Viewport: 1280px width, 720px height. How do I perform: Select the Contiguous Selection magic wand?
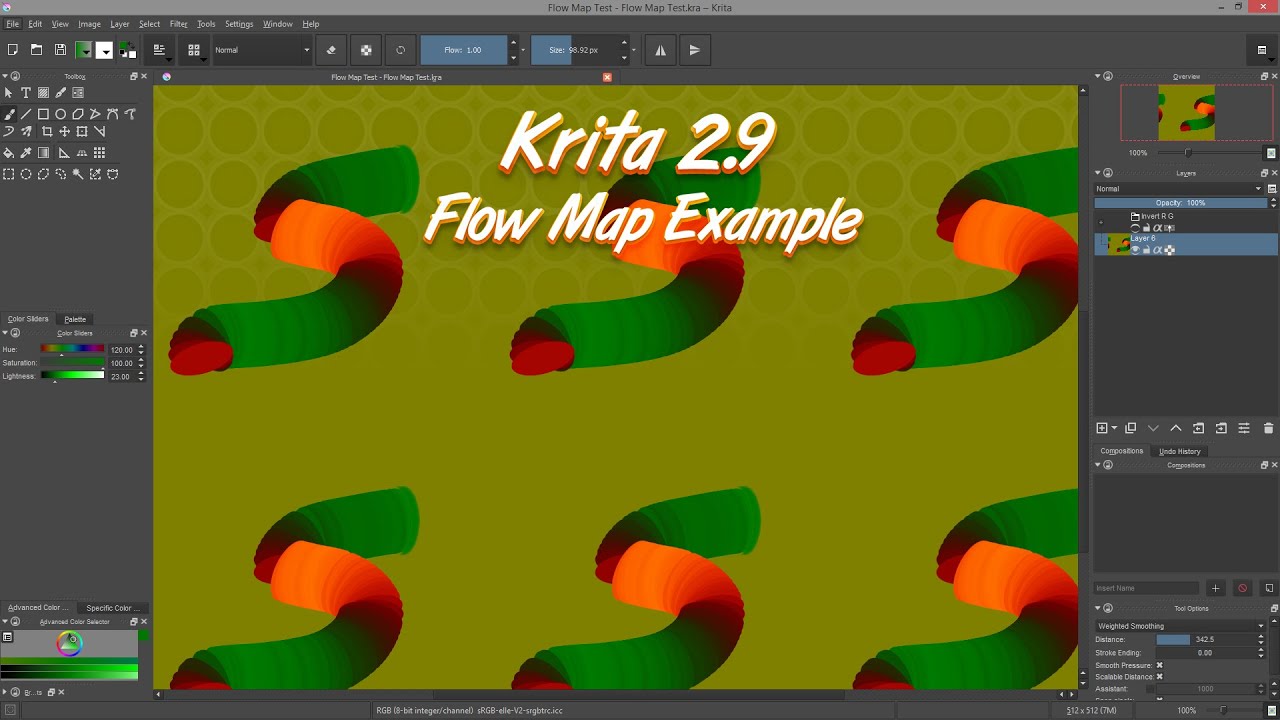click(x=78, y=174)
